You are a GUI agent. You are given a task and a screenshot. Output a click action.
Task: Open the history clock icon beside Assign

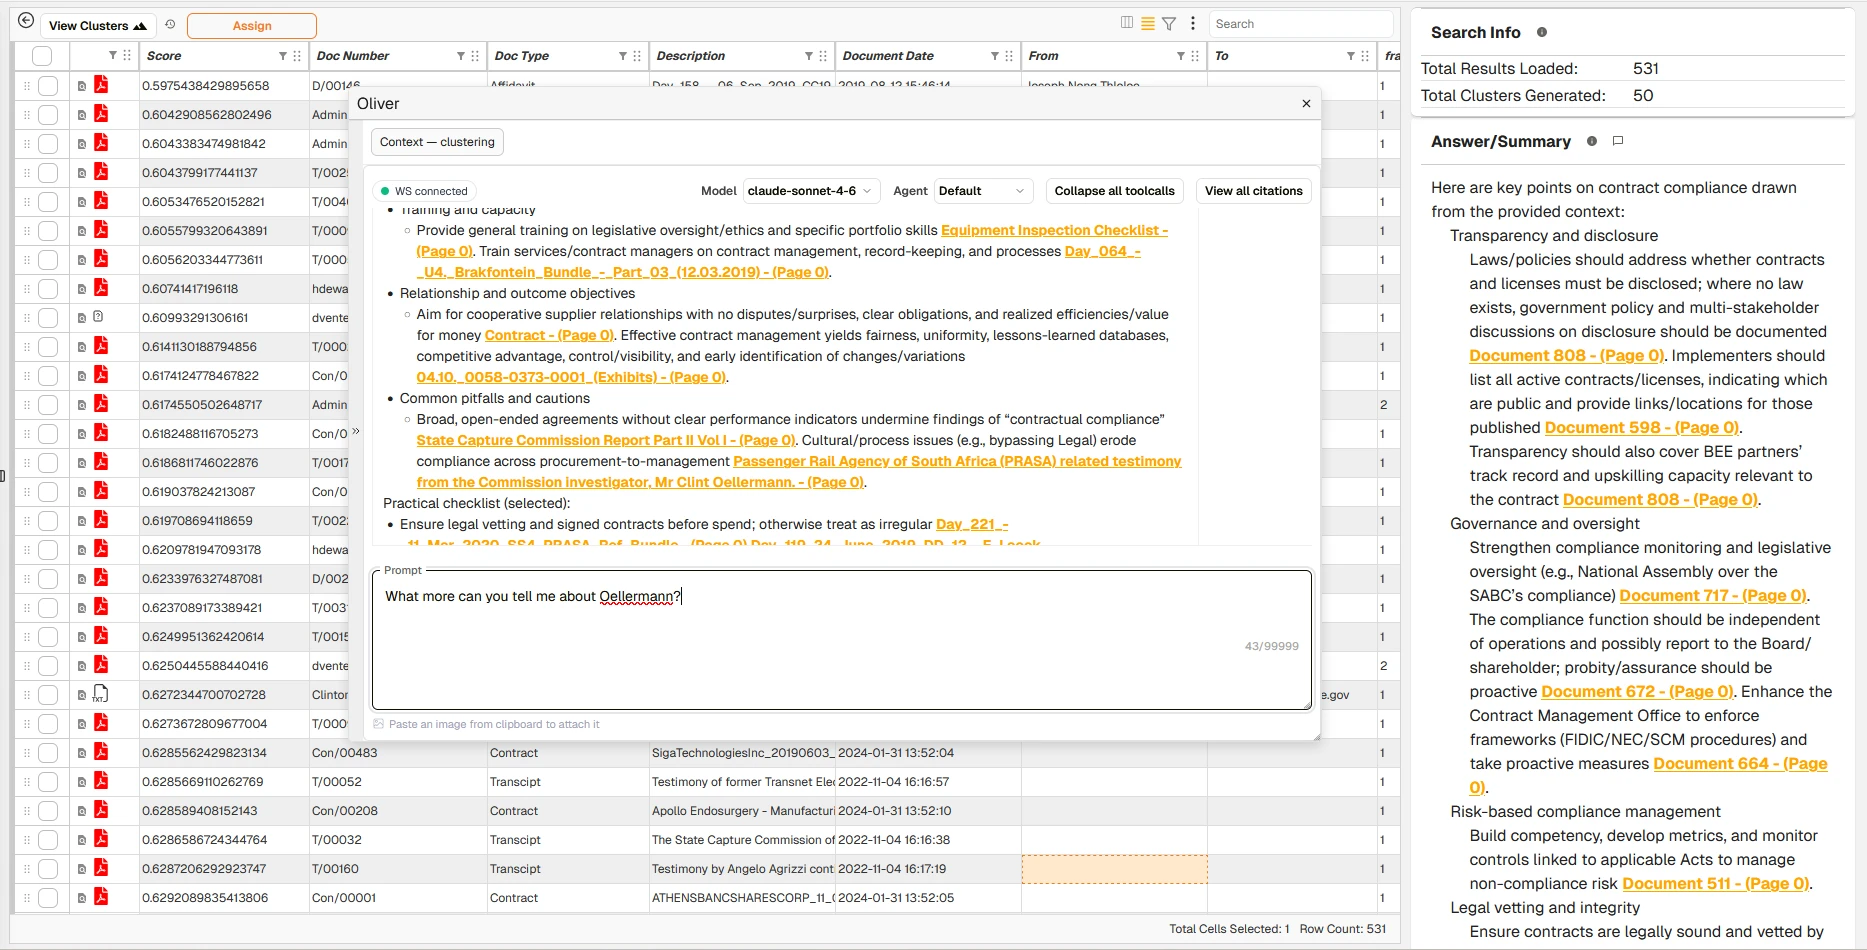coord(170,25)
